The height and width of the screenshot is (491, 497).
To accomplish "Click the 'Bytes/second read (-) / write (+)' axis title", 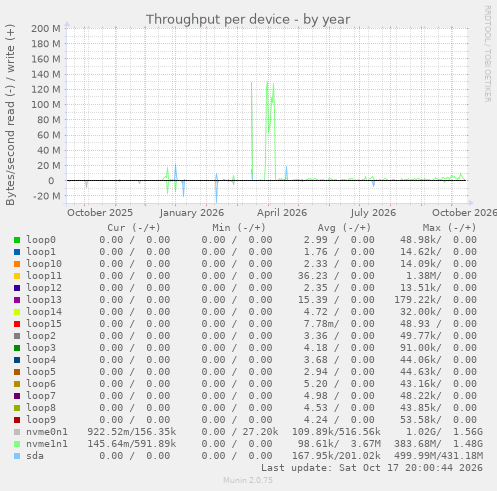I will point(10,115).
